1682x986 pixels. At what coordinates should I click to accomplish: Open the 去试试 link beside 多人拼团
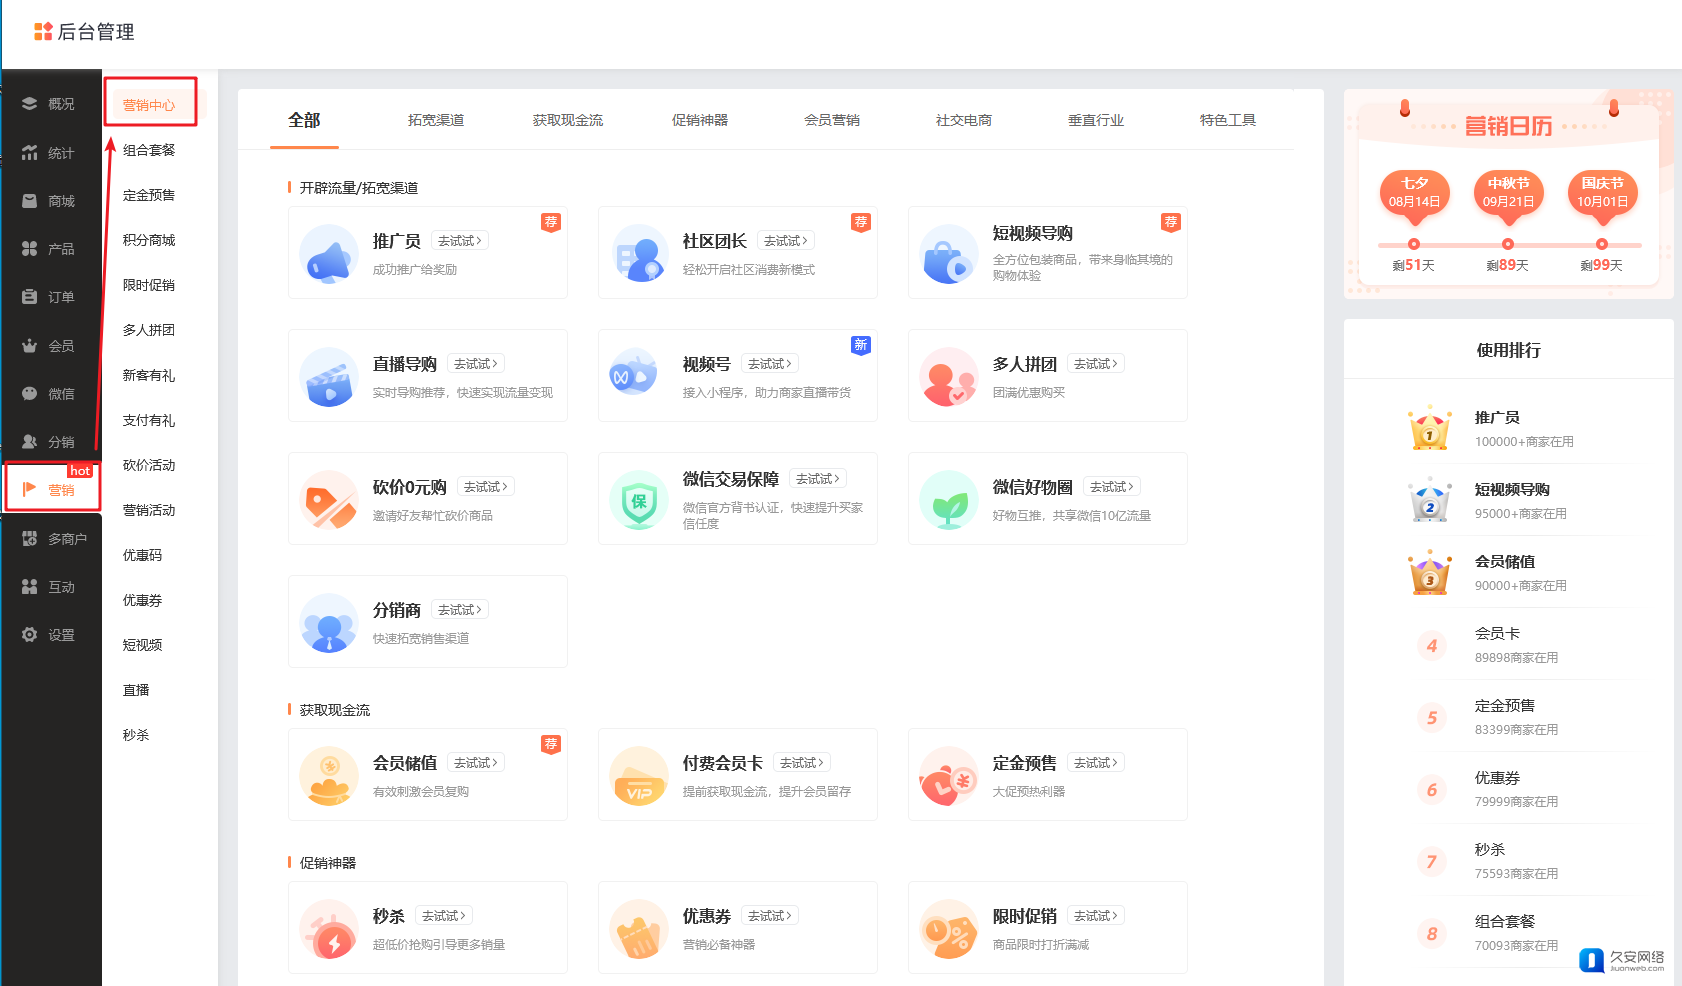pyautogui.click(x=1095, y=364)
